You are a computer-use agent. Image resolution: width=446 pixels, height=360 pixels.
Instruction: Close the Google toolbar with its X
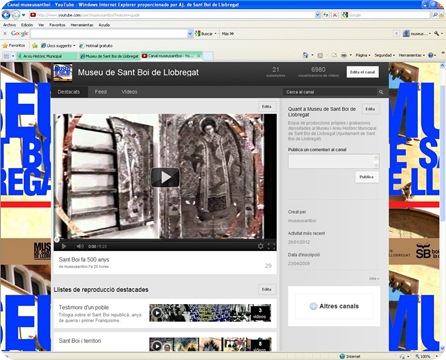click(5, 34)
